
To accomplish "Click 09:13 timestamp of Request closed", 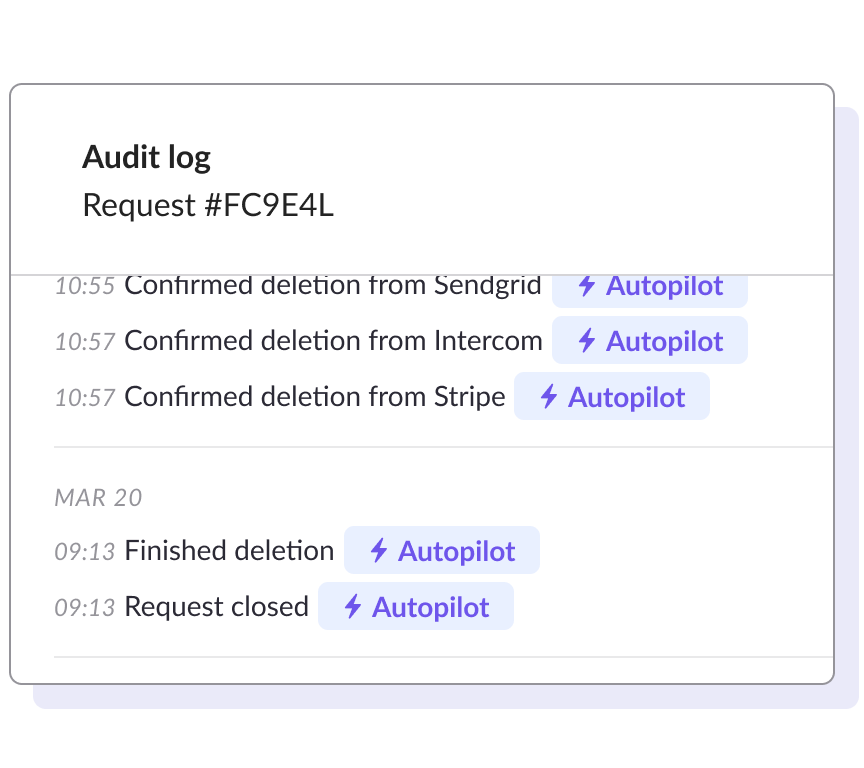I will 84,608.
